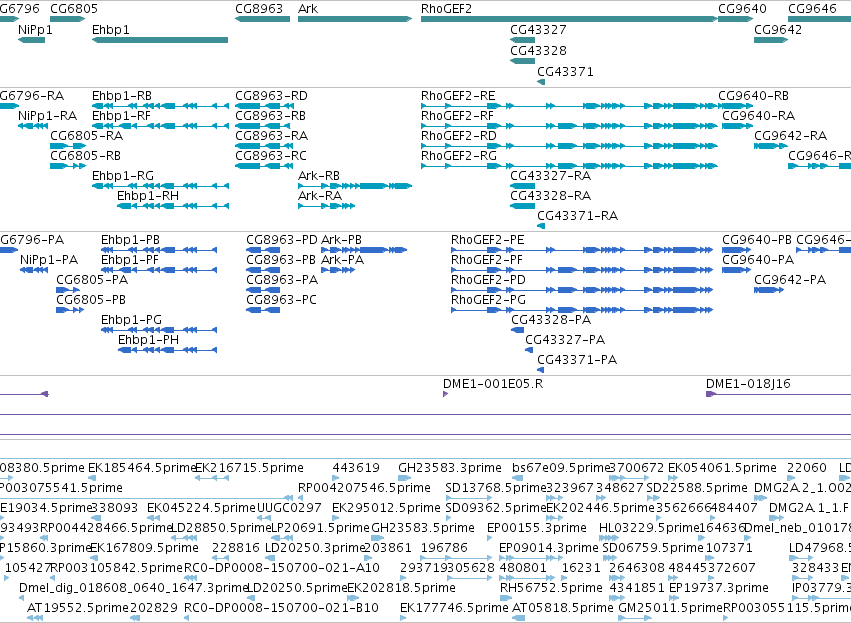Click transcript CG8963-RA
This screenshot has width=851, height=623.
coord(262,146)
